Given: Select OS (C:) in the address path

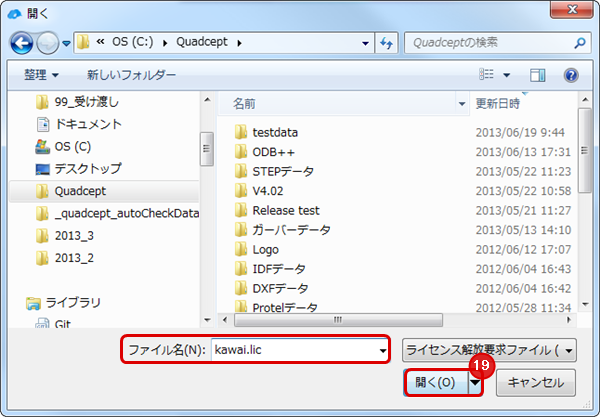Looking at the screenshot, I should (x=132, y=41).
